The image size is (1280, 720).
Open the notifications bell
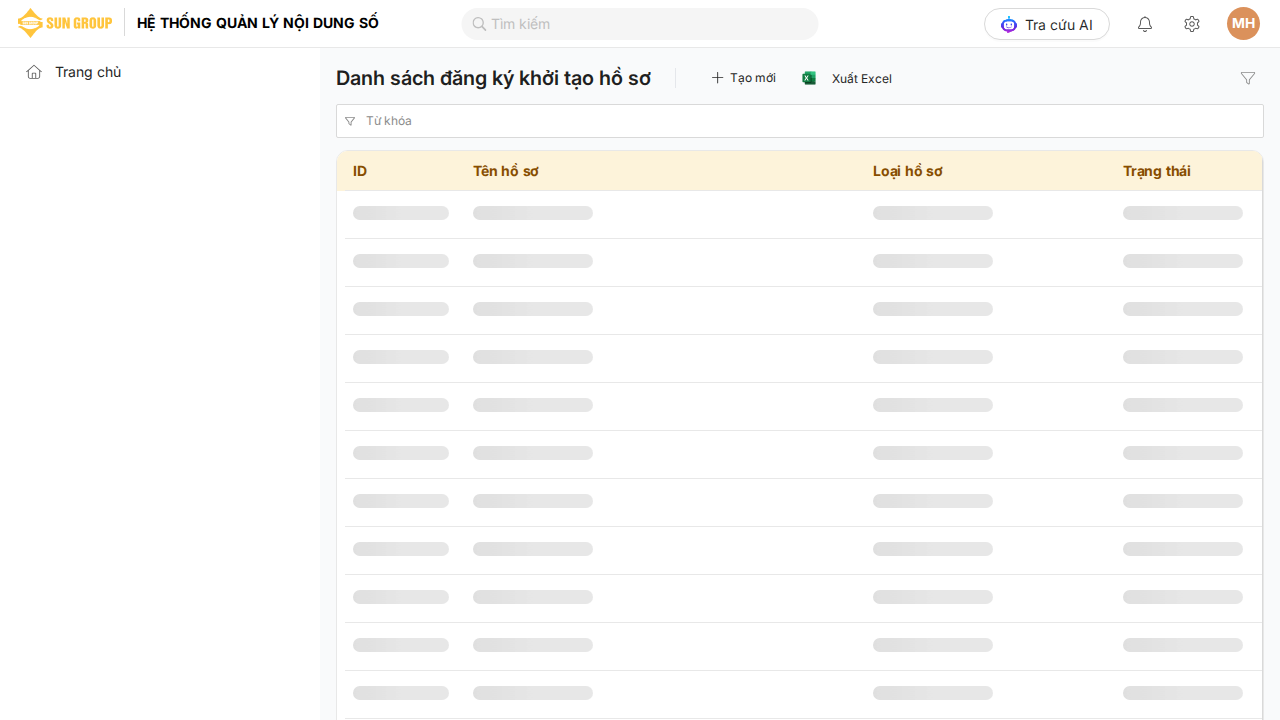pos(1145,24)
